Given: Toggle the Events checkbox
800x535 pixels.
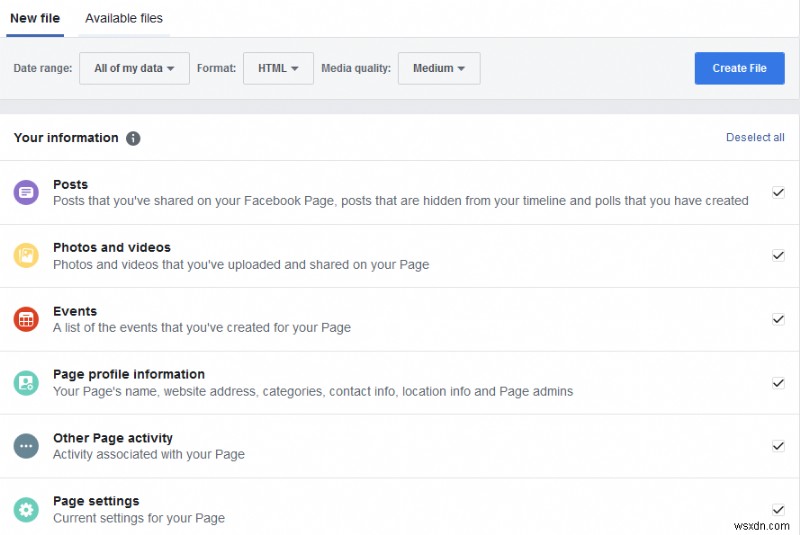Looking at the screenshot, I should [778, 319].
